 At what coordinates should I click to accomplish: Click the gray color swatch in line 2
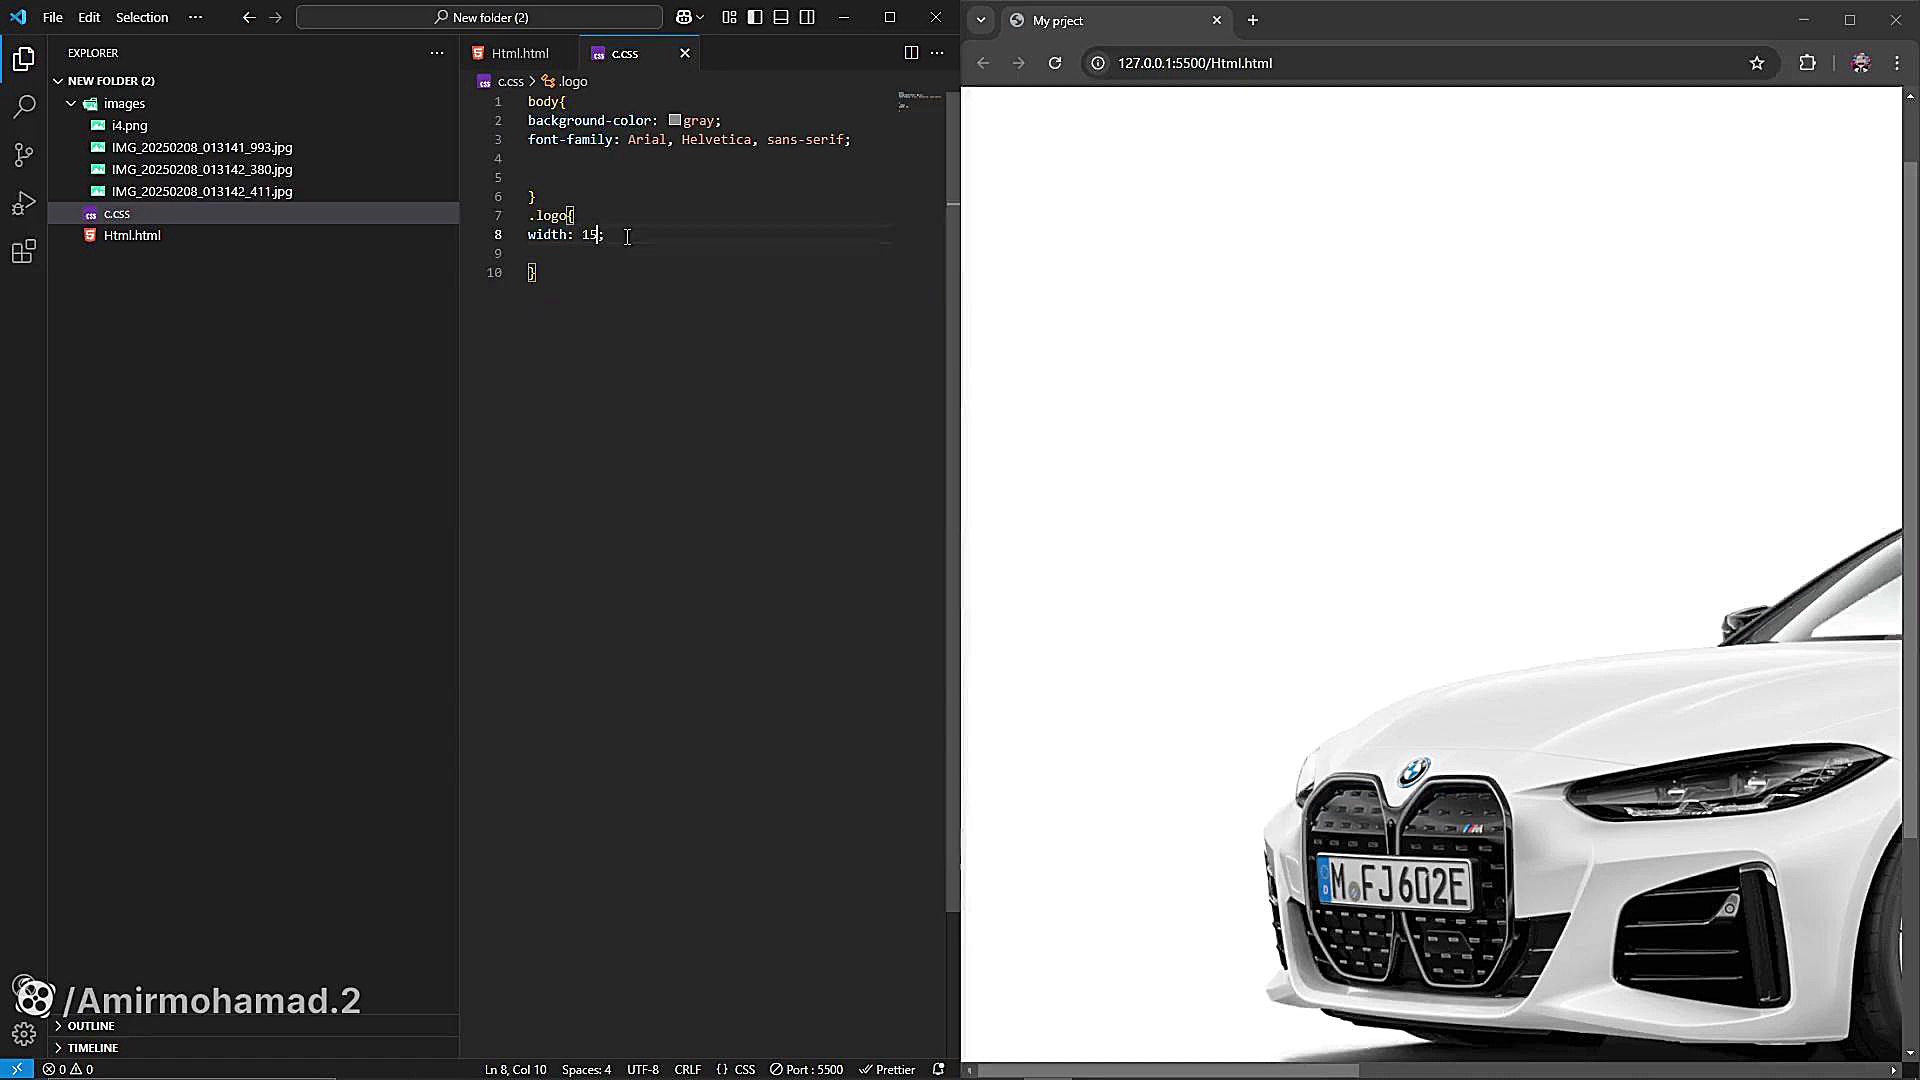click(675, 120)
